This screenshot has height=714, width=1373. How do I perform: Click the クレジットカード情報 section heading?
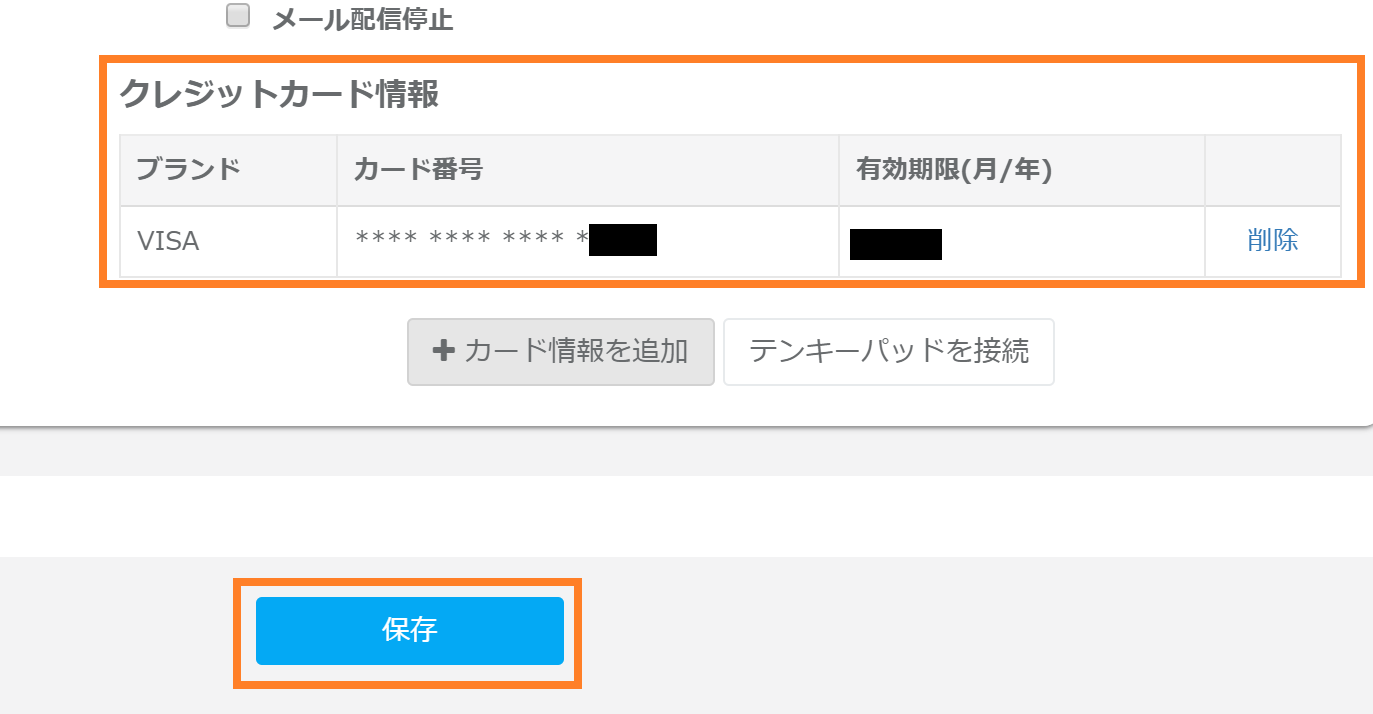[x=279, y=94]
